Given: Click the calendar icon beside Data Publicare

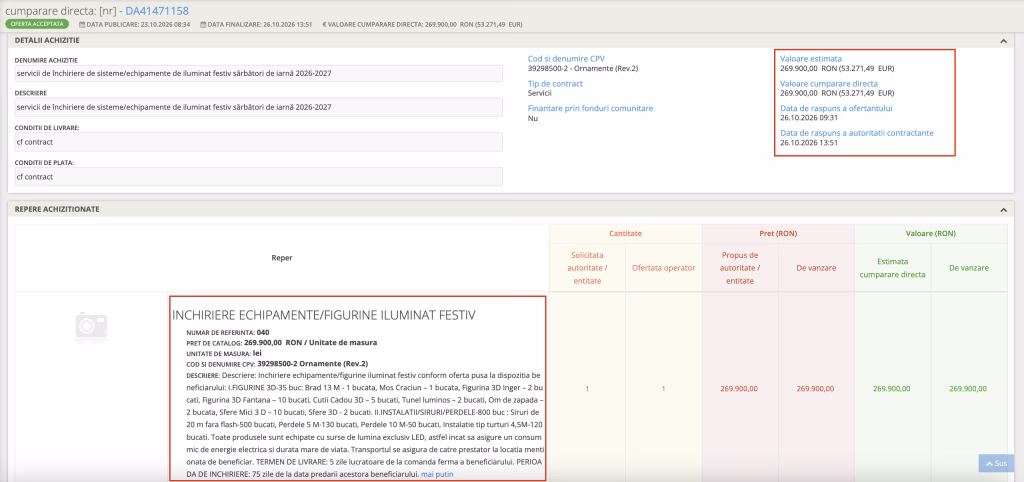Looking at the screenshot, I should point(82,24).
